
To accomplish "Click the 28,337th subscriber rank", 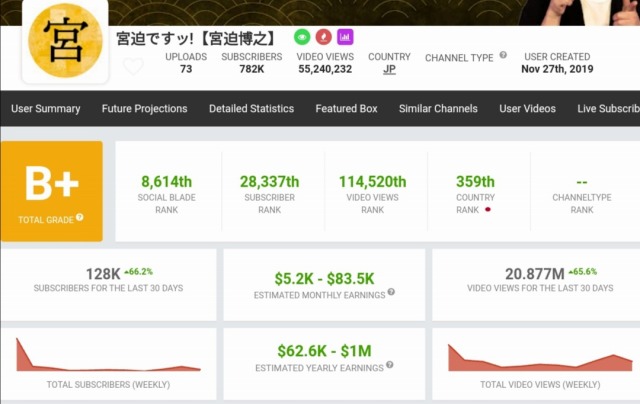I will [269, 182].
